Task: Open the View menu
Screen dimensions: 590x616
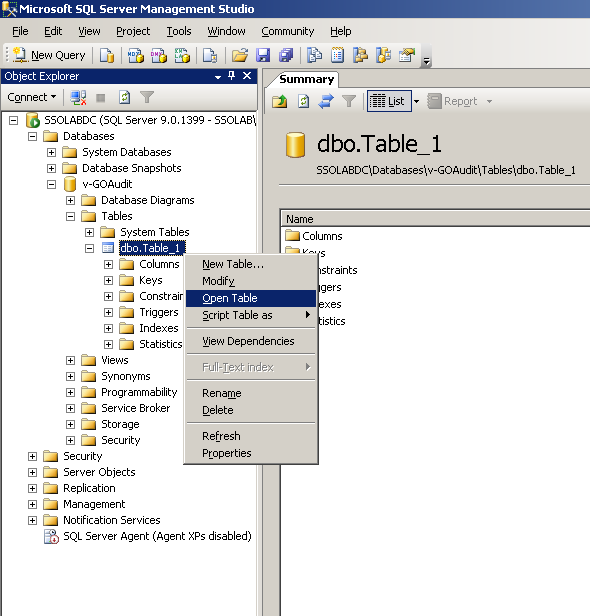Action: coord(89,31)
